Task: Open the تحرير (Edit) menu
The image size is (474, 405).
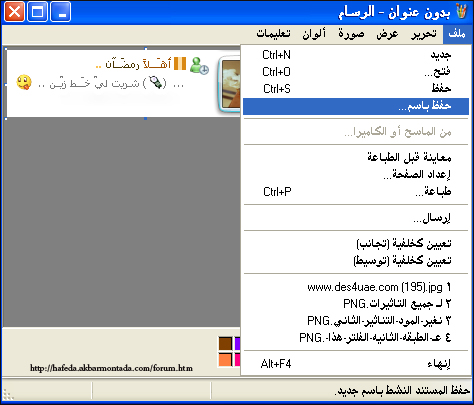Action: coord(424,34)
